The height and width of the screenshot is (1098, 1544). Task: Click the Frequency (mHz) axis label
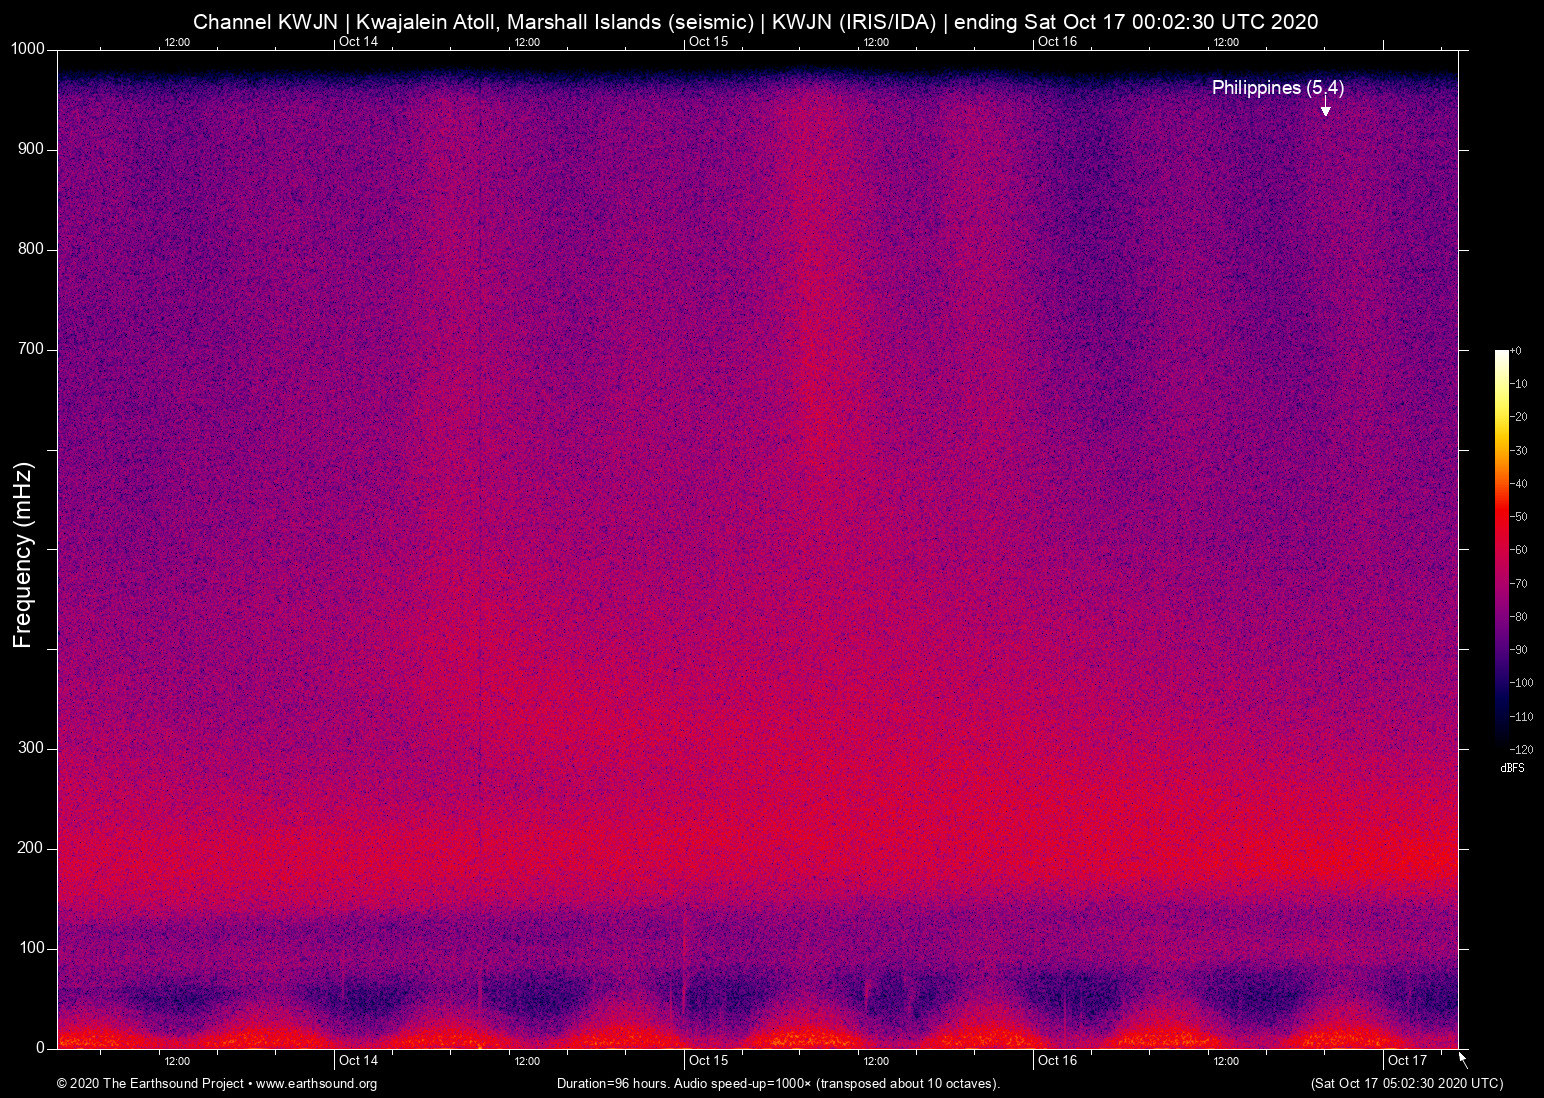tap(23, 555)
